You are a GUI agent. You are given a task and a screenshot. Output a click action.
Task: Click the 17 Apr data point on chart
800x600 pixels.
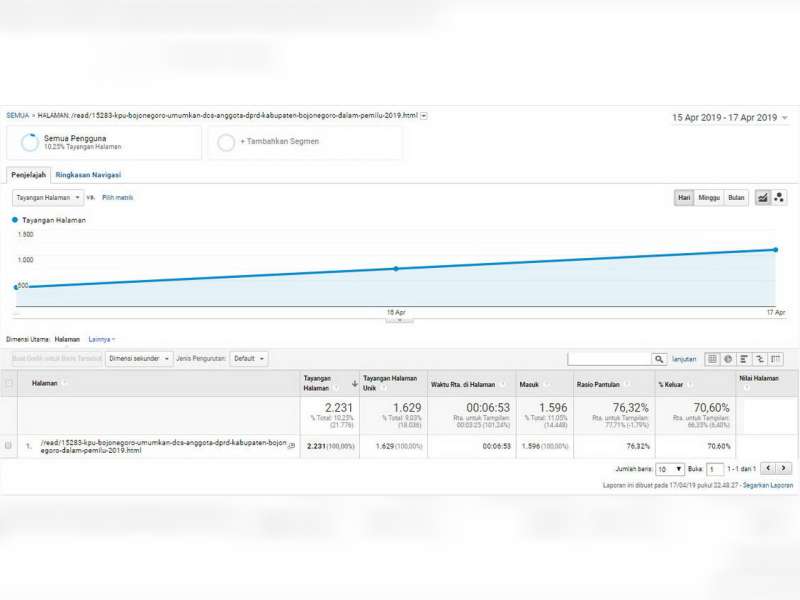tap(775, 250)
